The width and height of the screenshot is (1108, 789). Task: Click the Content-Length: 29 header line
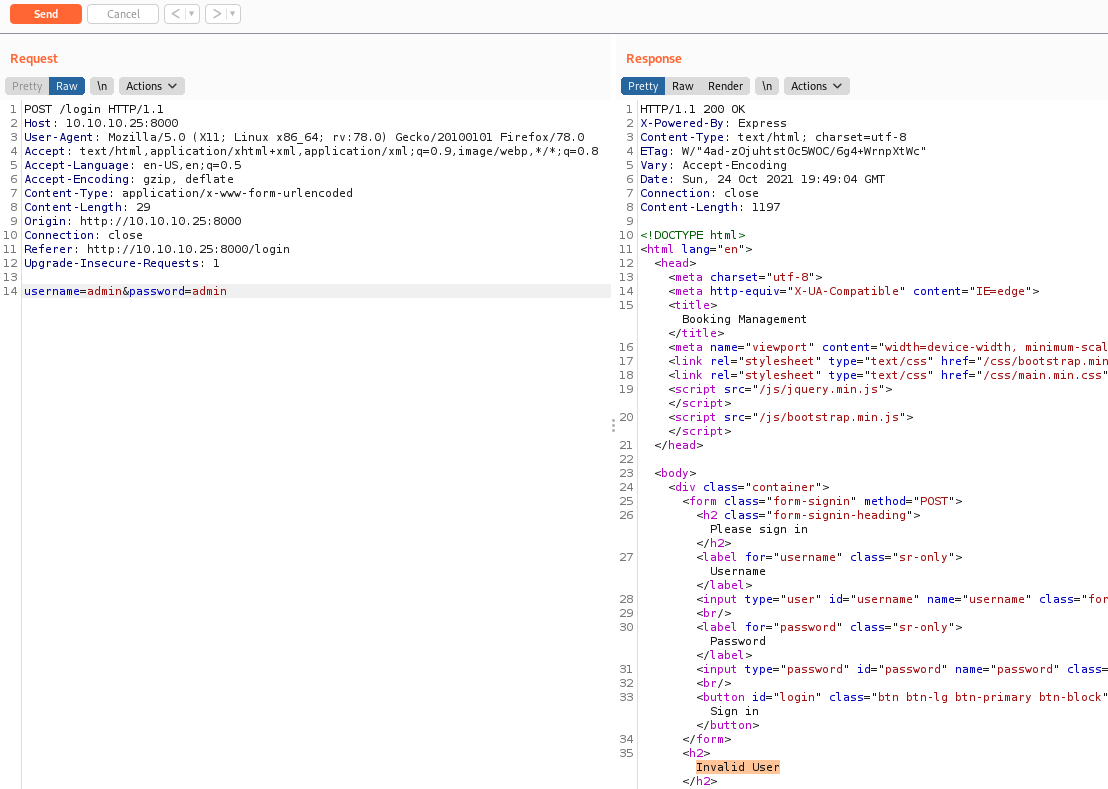click(x=87, y=207)
